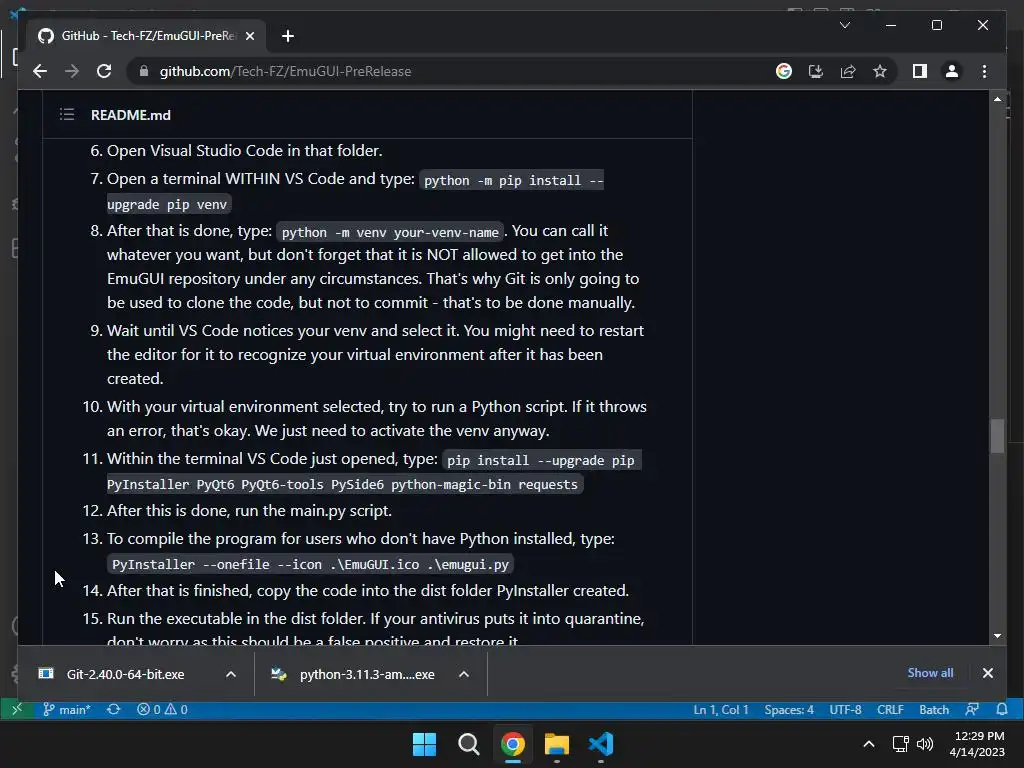This screenshot has height=768, width=1024.
Task: Show all downloads
Action: click(x=930, y=673)
